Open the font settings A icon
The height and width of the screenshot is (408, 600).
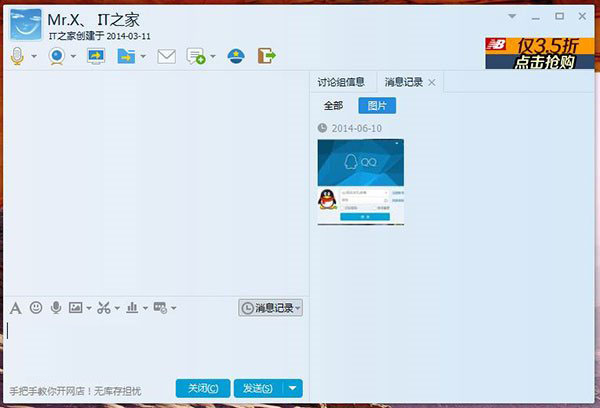(x=15, y=308)
